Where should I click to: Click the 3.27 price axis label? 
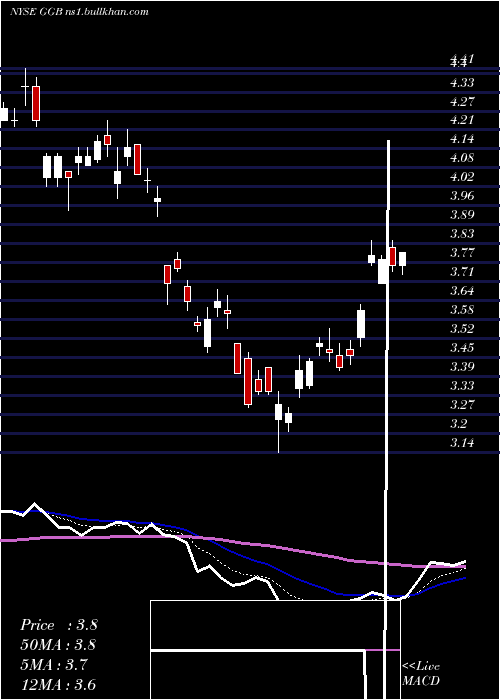point(462,404)
